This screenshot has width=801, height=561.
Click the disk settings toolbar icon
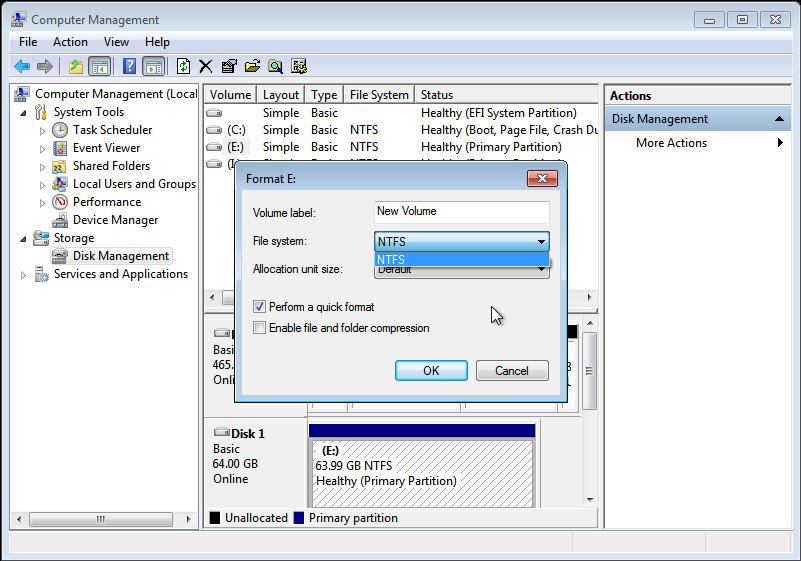299,66
